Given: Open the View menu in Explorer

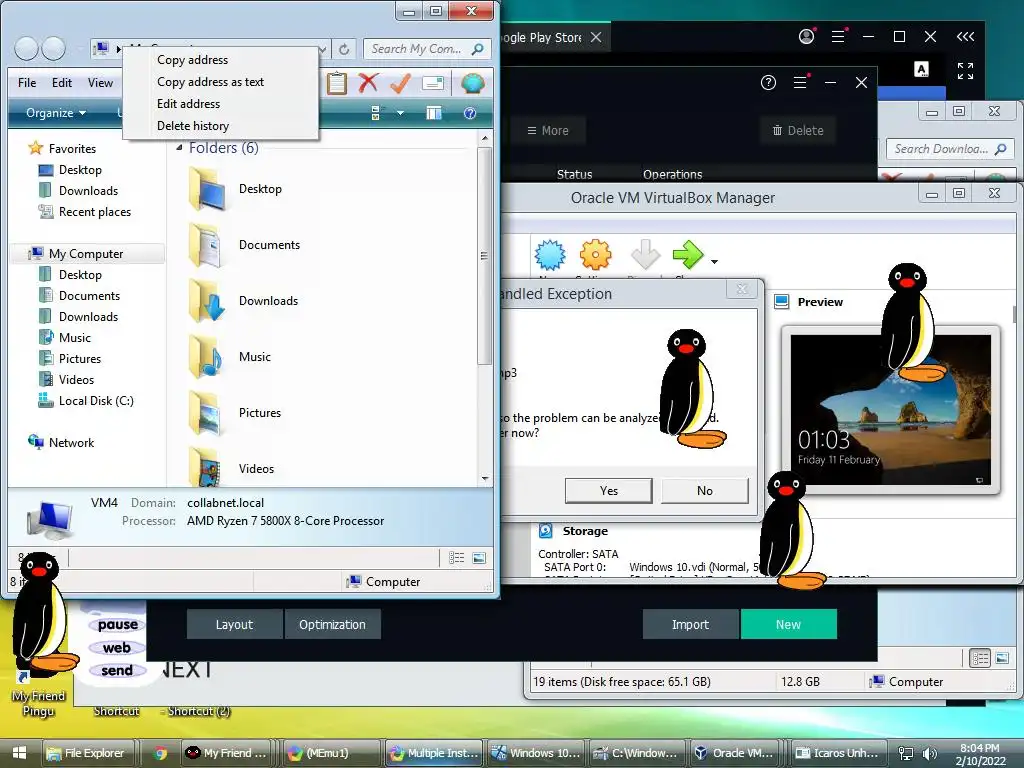Looking at the screenshot, I should [x=101, y=83].
